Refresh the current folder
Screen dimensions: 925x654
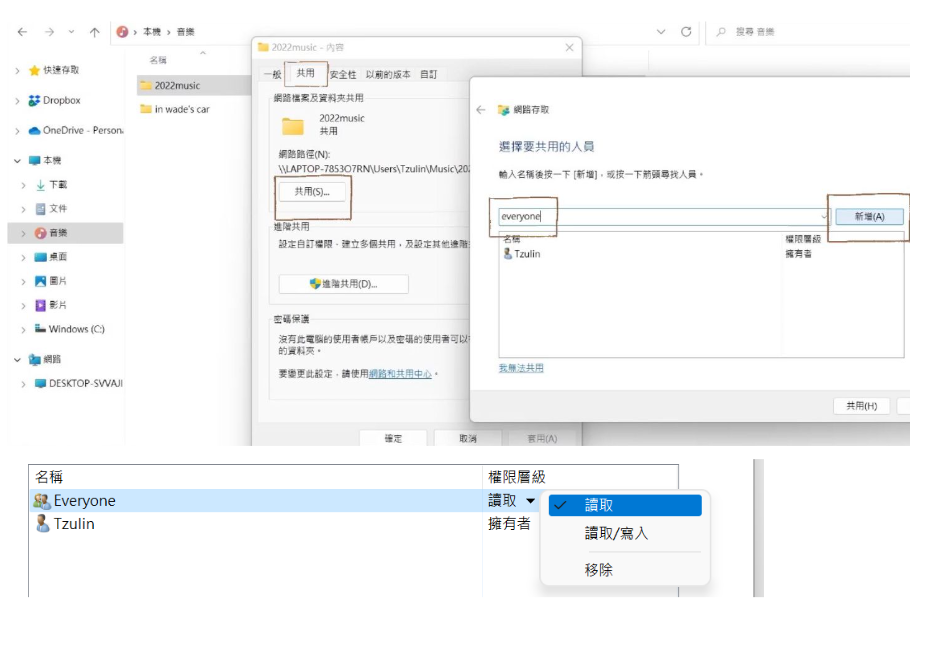(x=685, y=32)
